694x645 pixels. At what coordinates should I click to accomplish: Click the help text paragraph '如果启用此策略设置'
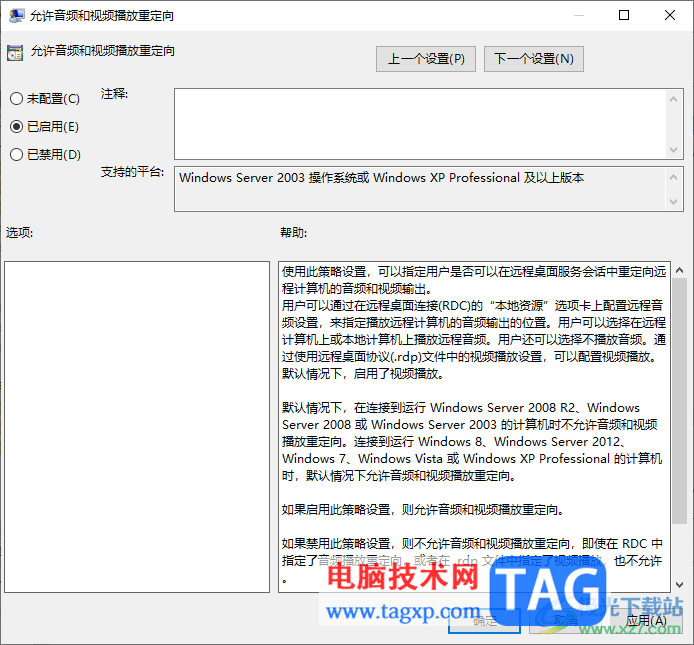(336, 510)
